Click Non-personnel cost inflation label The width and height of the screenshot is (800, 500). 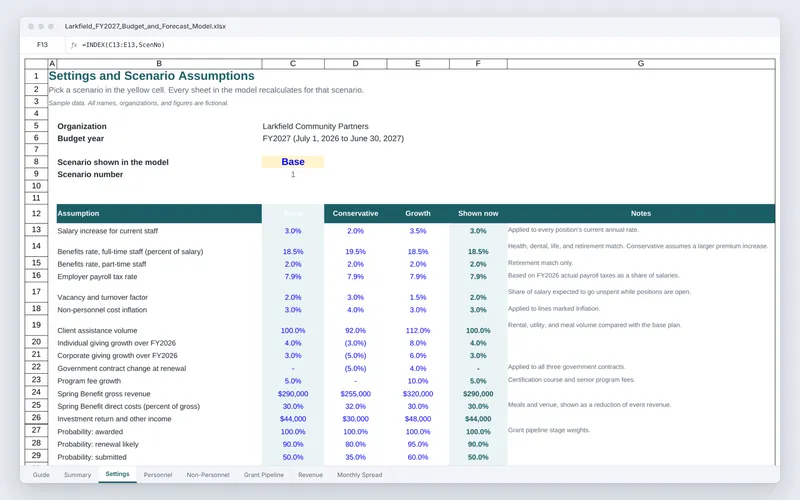[x=102, y=310]
